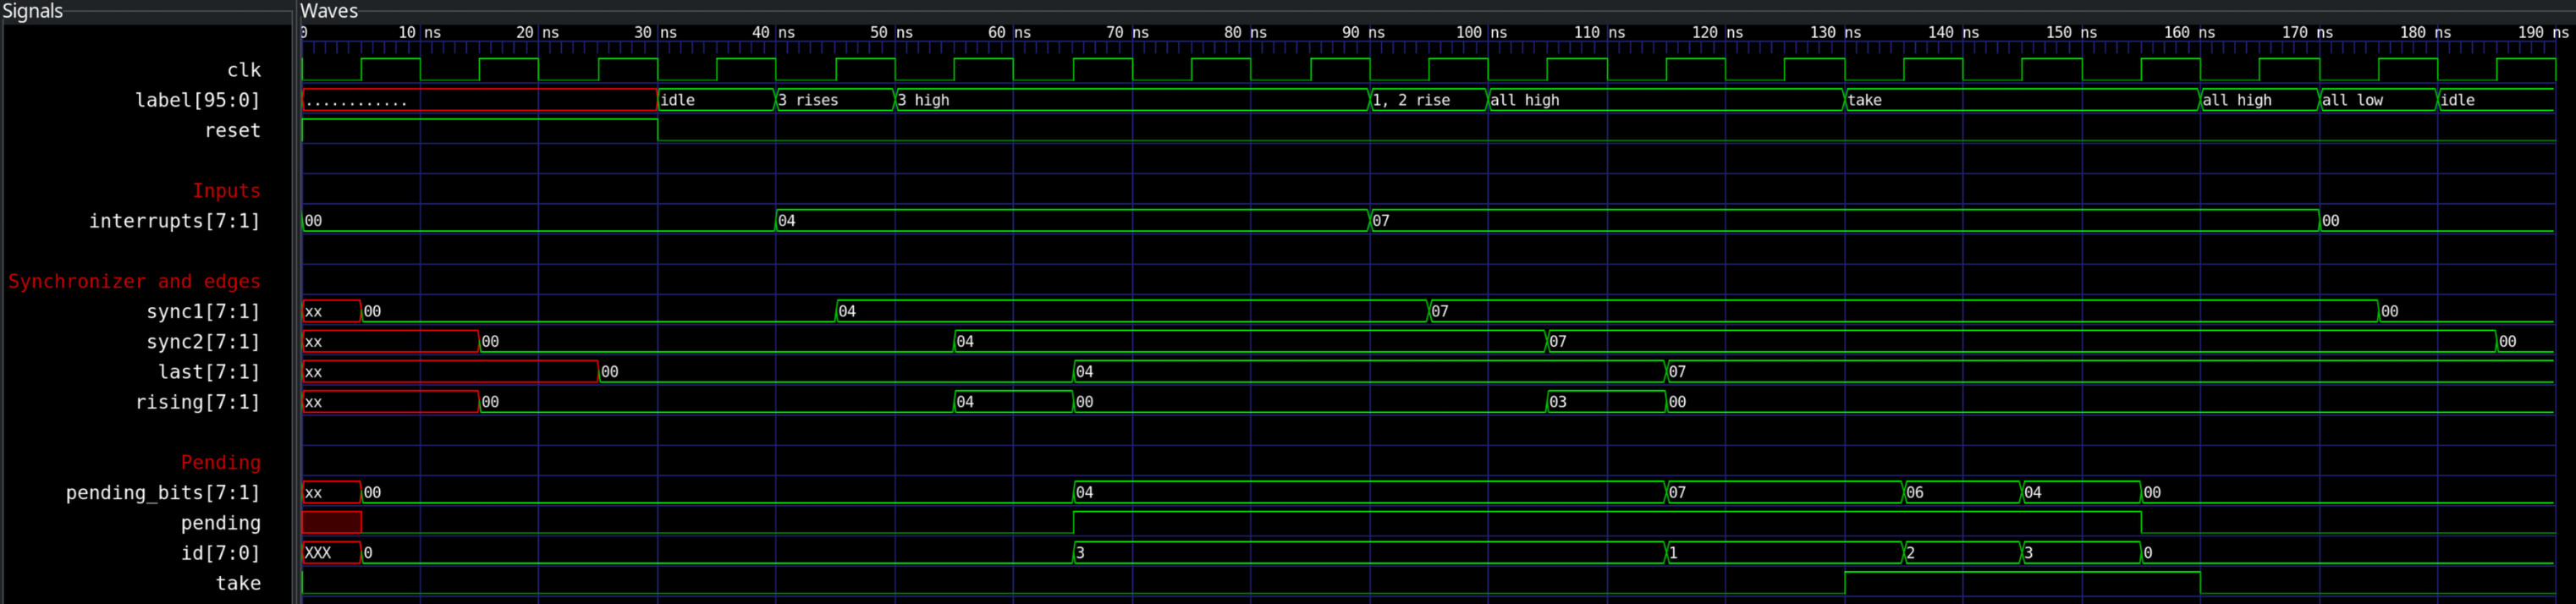The image size is (2576, 604).
Task: Select the sync2[7:1] signal
Action: (x=203, y=341)
